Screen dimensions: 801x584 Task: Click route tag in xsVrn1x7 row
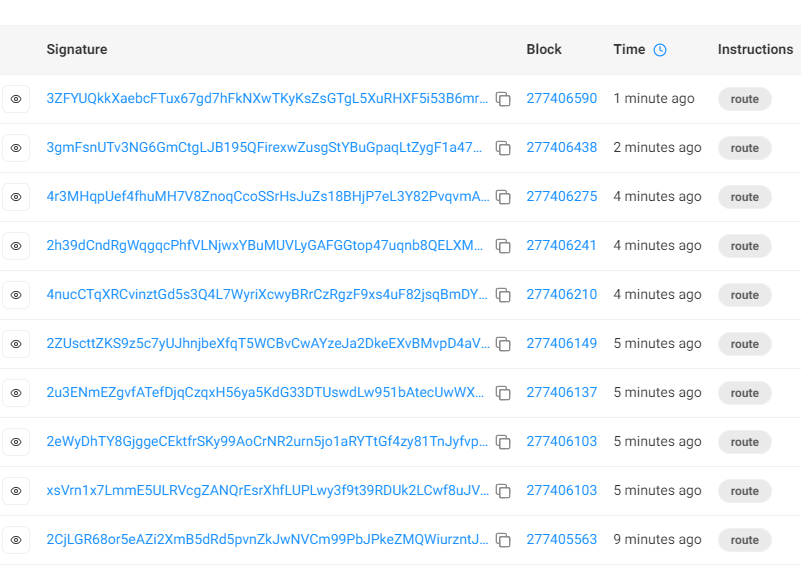(x=744, y=492)
